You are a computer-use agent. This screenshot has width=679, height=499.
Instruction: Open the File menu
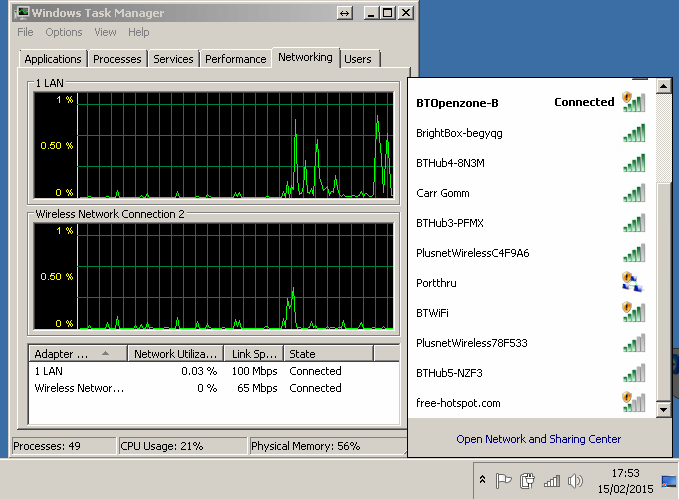click(25, 32)
